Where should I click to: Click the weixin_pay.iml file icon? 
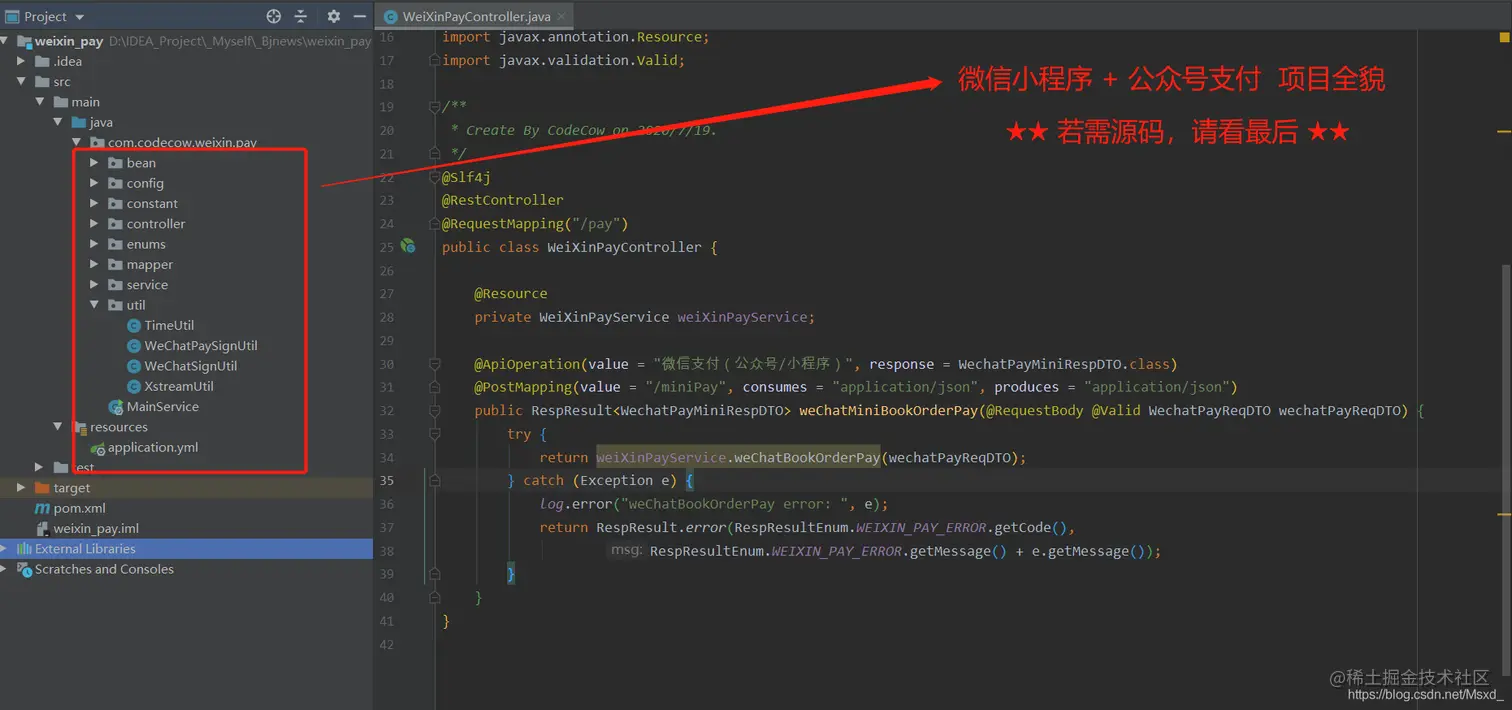[x=42, y=529]
